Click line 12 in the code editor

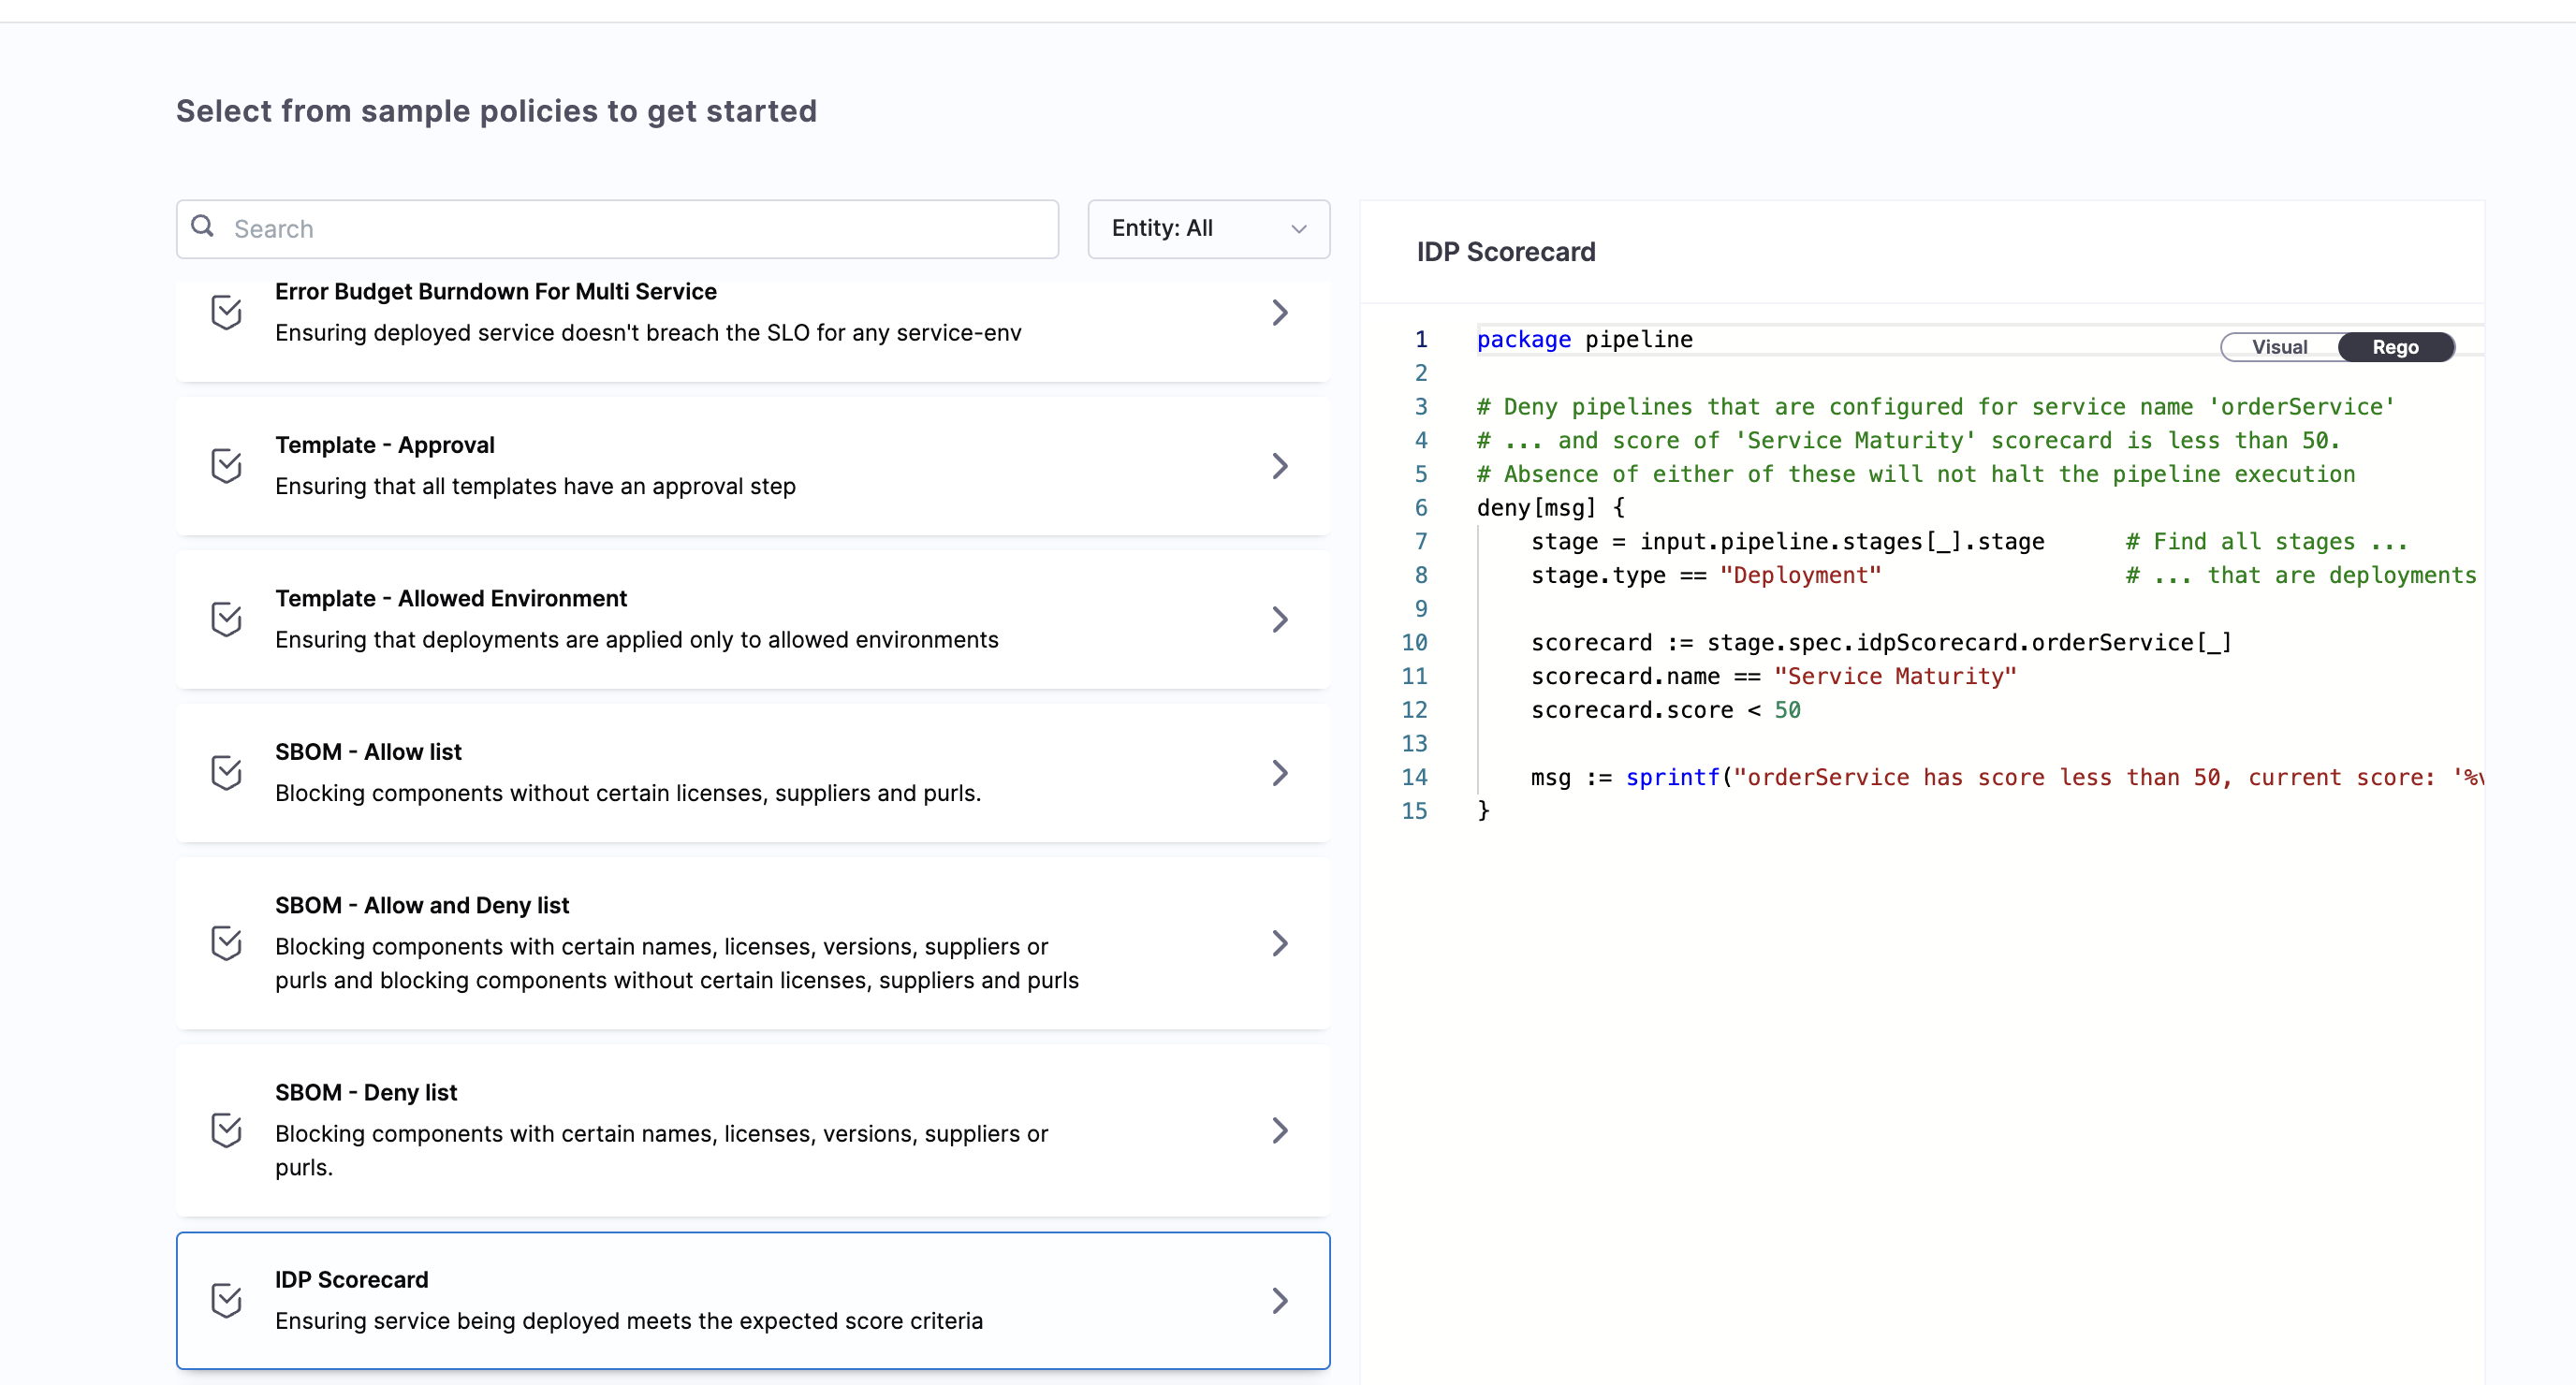[x=1665, y=710]
